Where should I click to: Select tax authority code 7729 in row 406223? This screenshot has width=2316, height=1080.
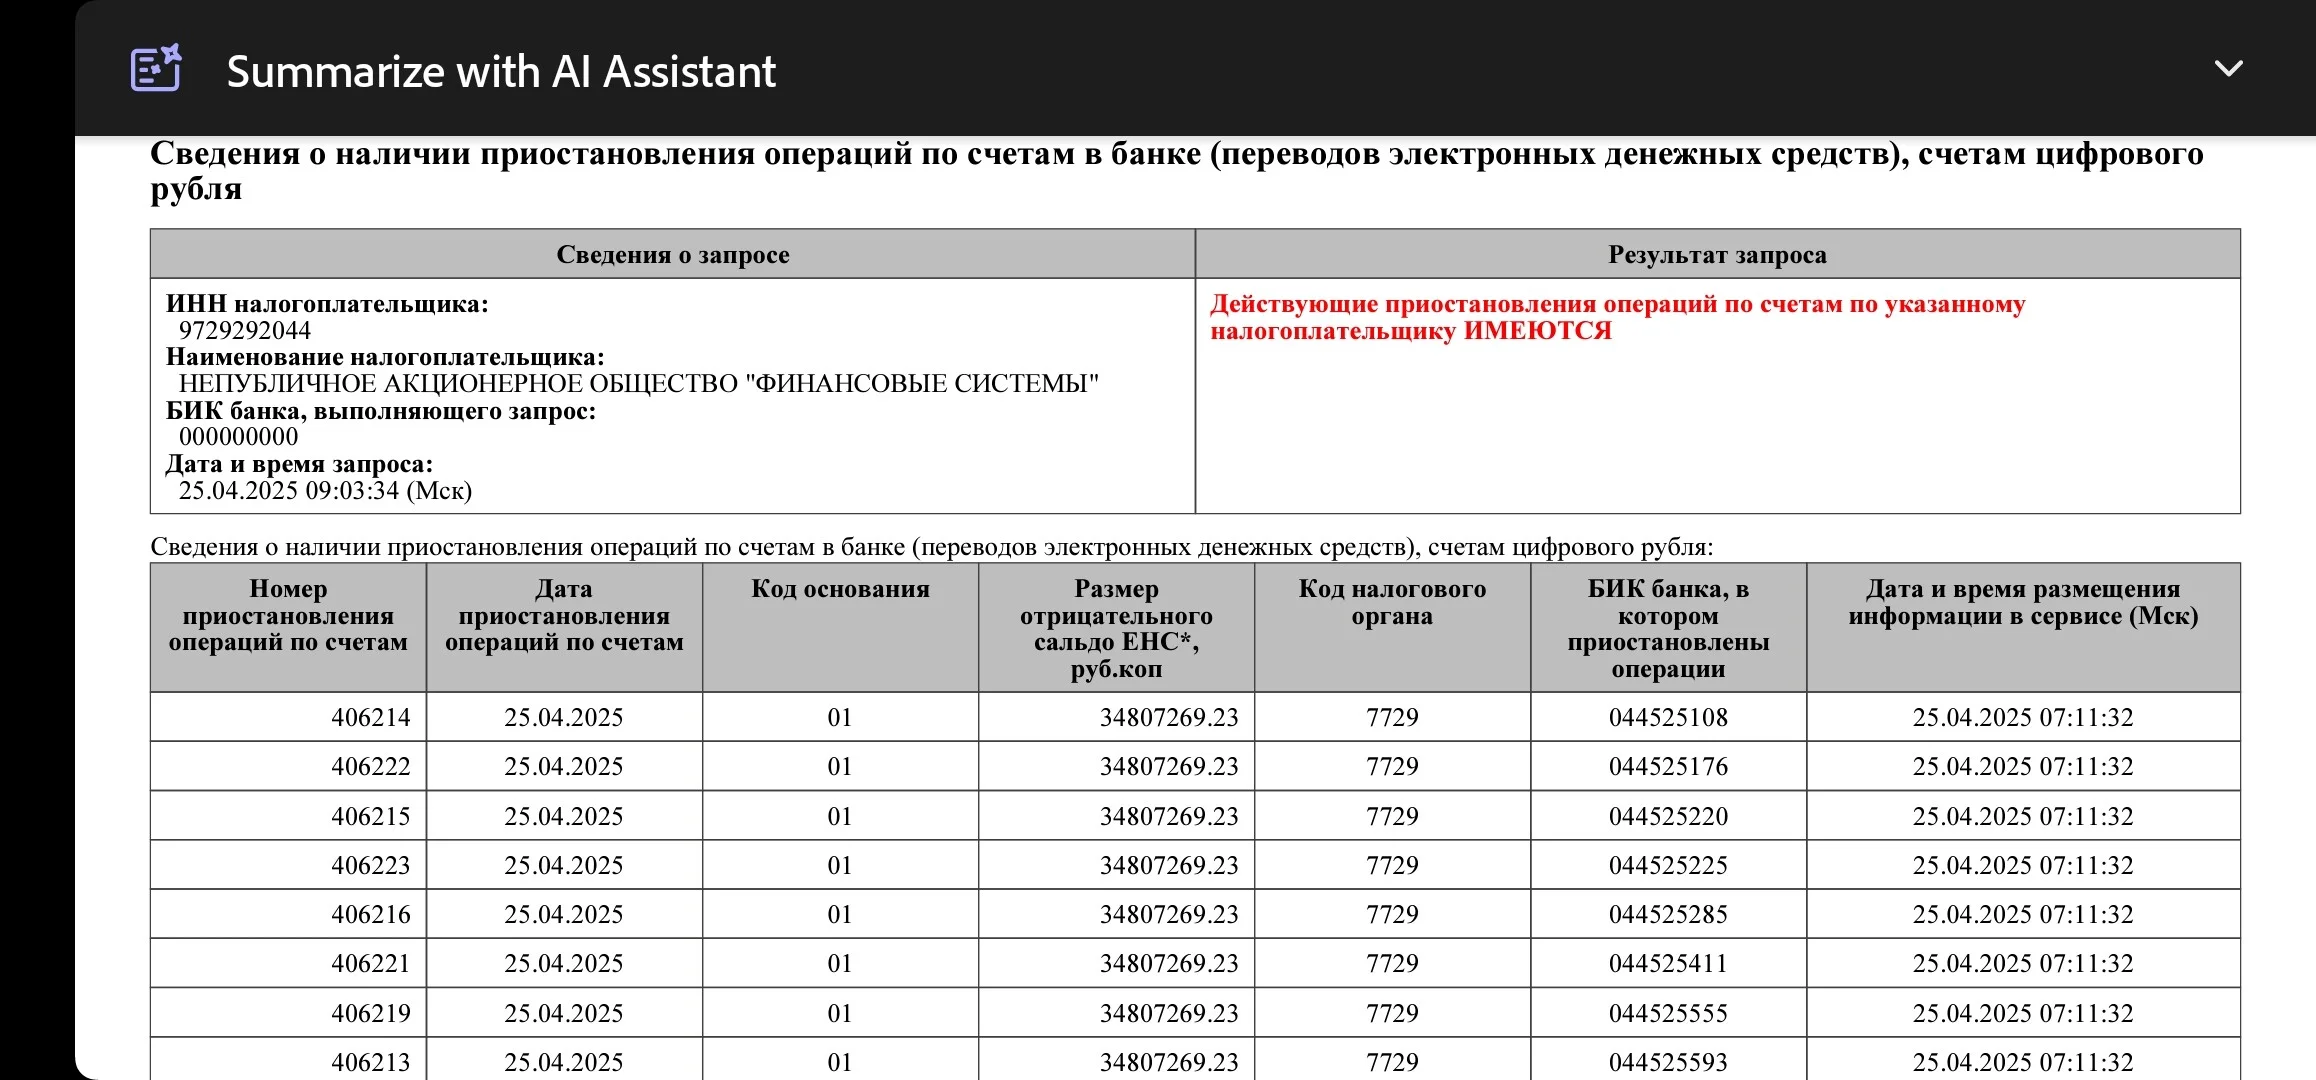click(1392, 865)
